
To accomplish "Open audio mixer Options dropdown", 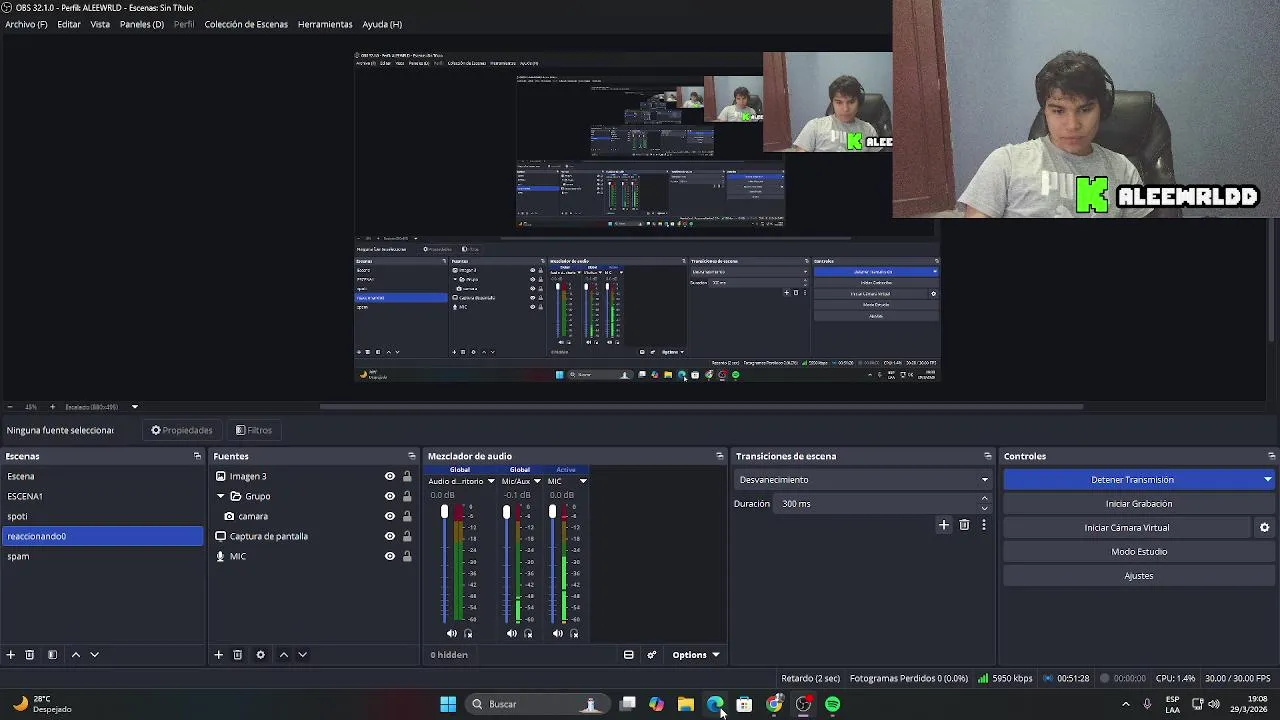I will (695, 655).
